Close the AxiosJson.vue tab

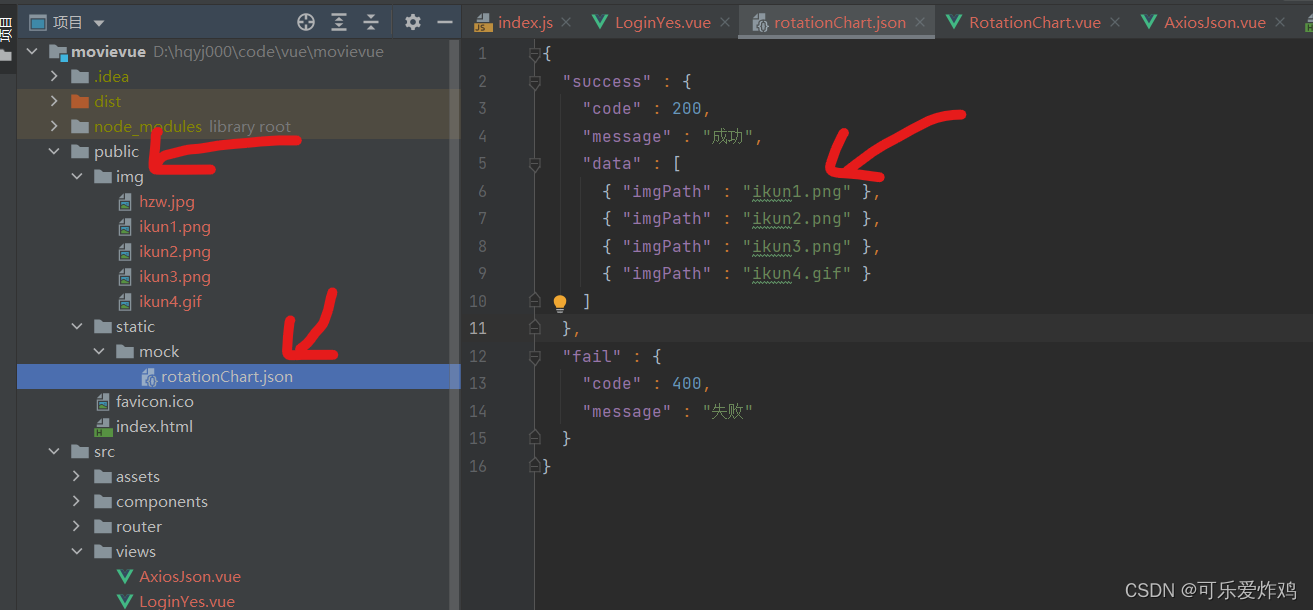click(1280, 22)
